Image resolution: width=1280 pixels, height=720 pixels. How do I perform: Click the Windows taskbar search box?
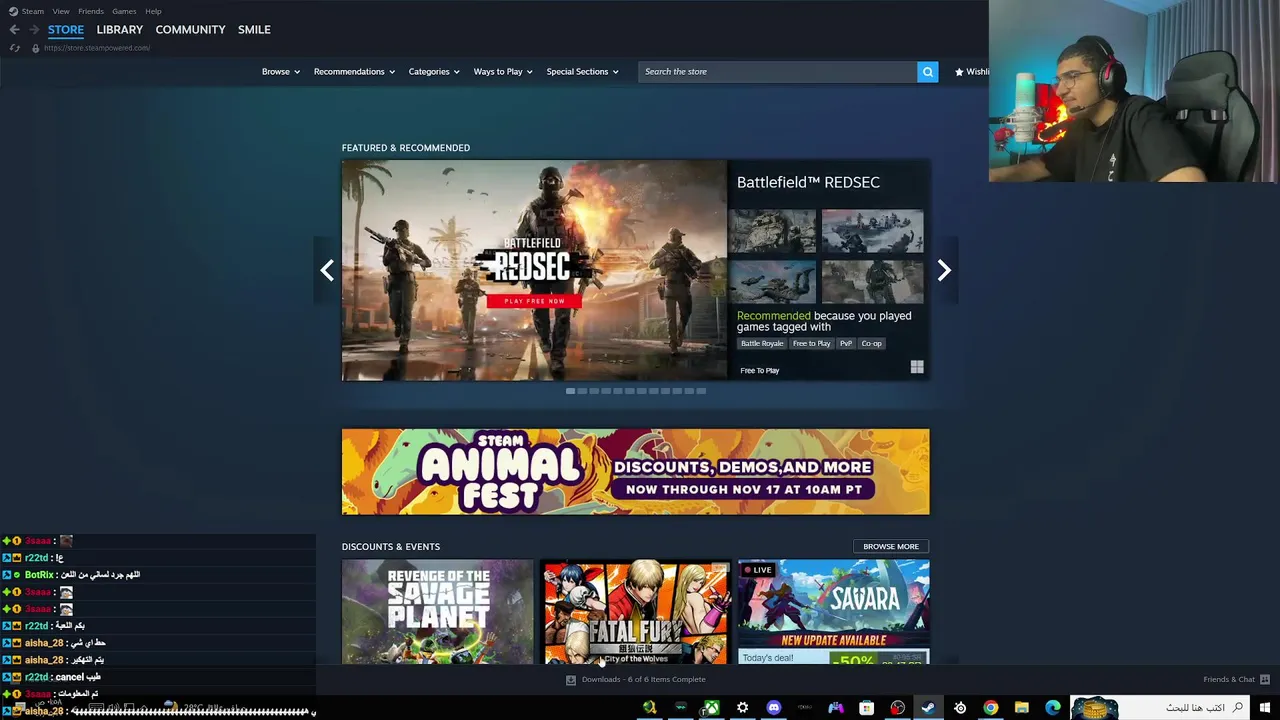1160,708
